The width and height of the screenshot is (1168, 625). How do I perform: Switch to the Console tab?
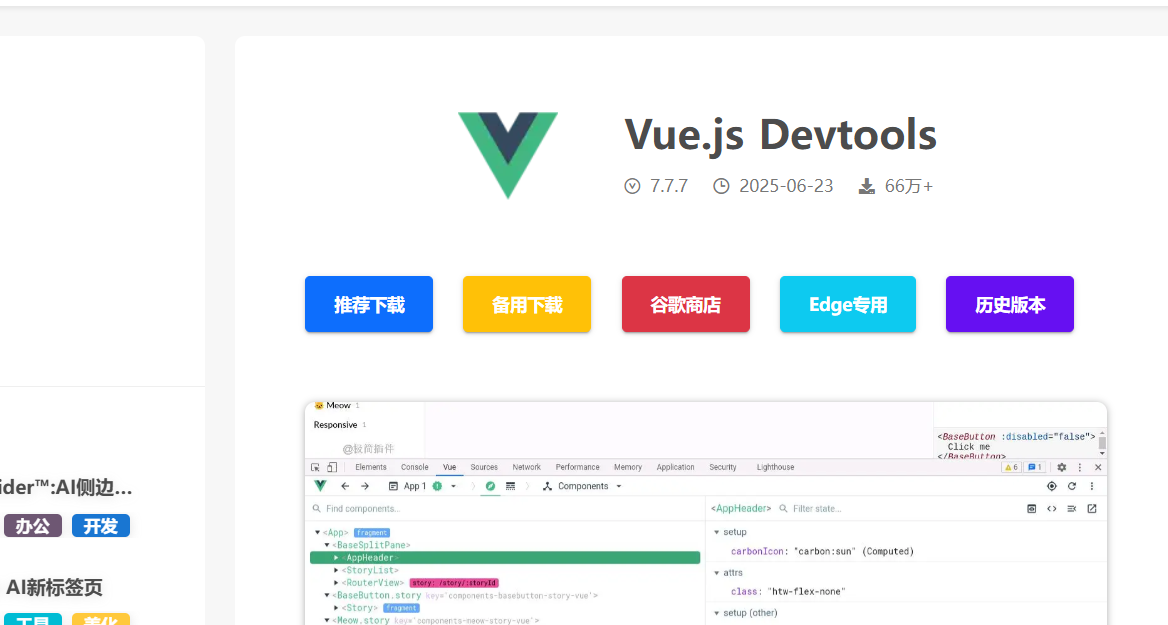415,467
